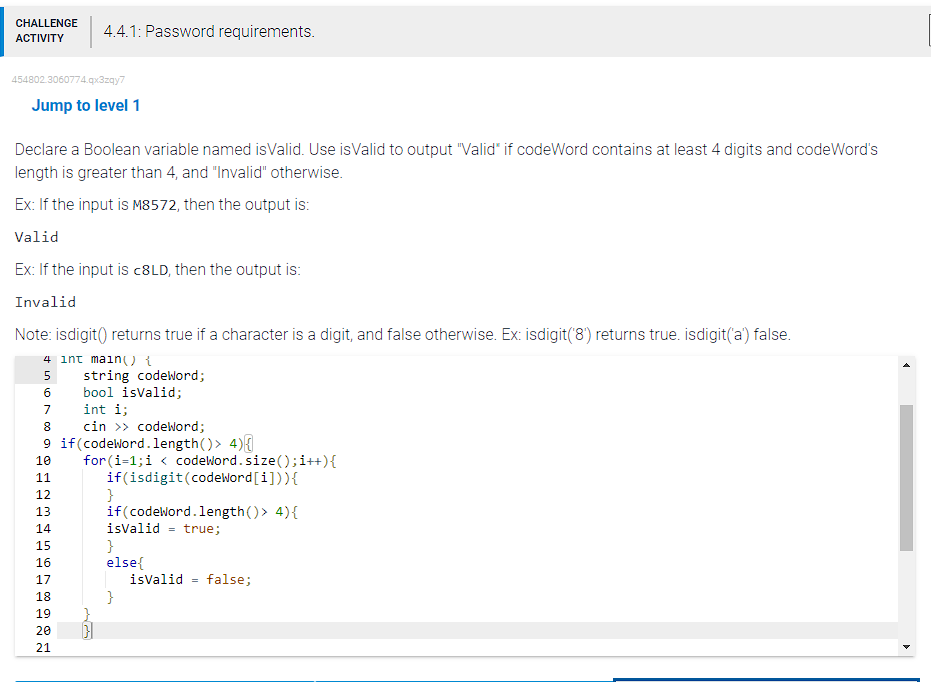
Task: Click the closing brace on line 20
Action: [x=86, y=630]
